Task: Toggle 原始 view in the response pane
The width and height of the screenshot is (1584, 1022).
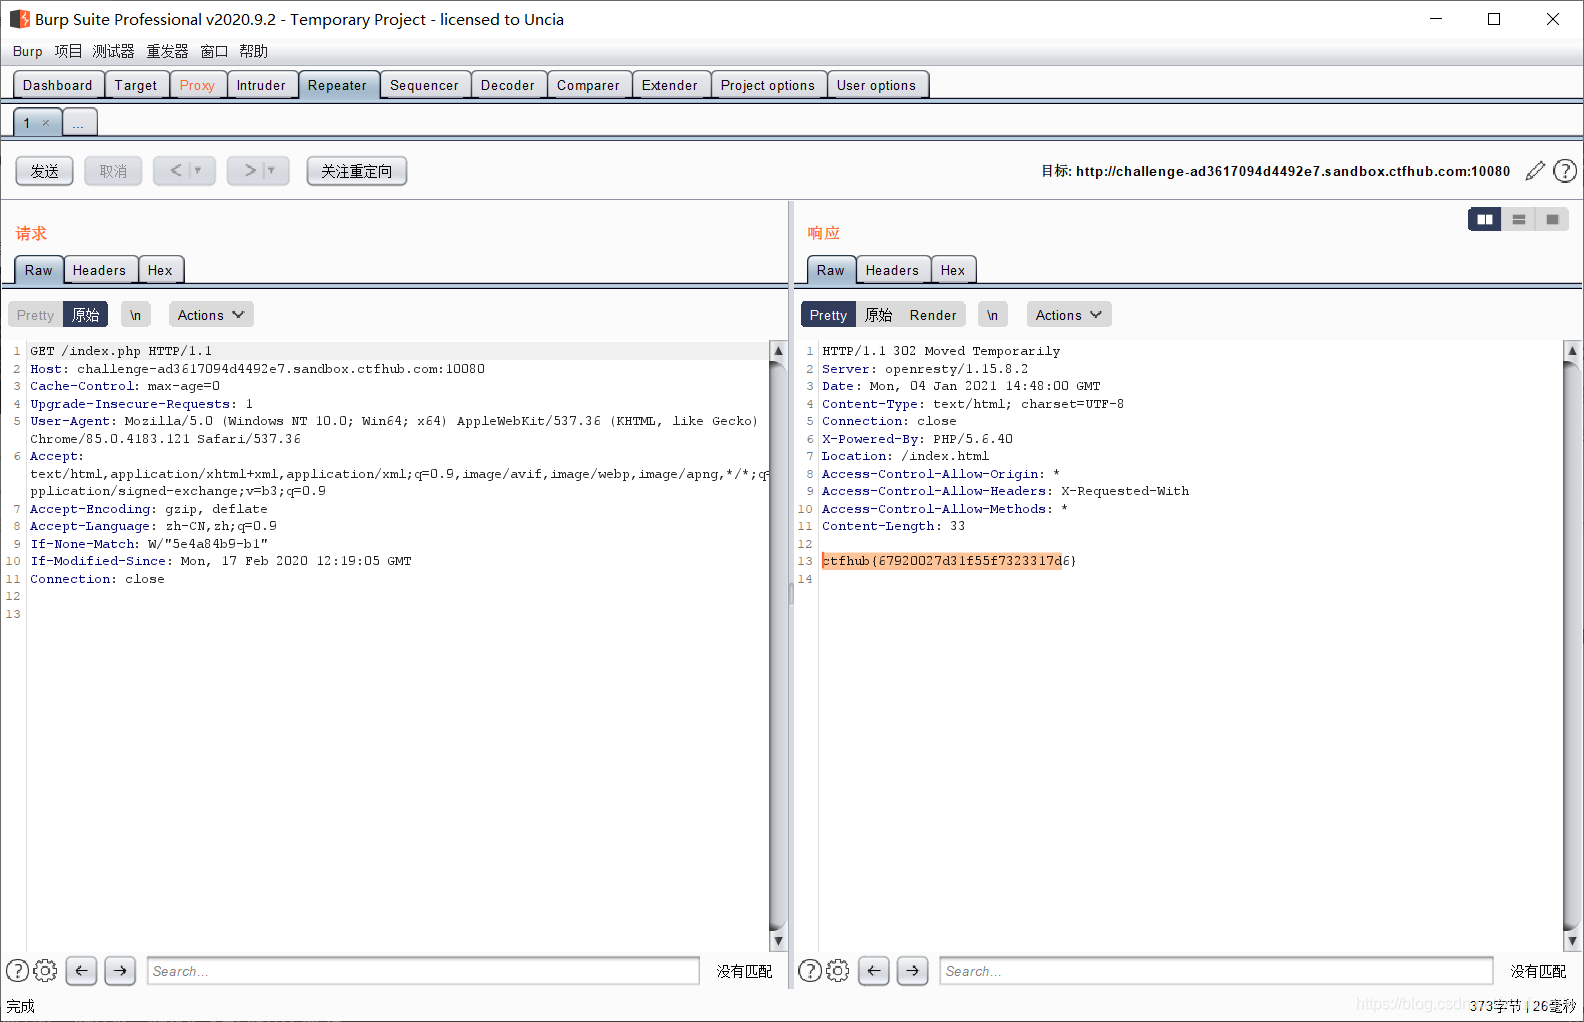Action: click(x=878, y=315)
